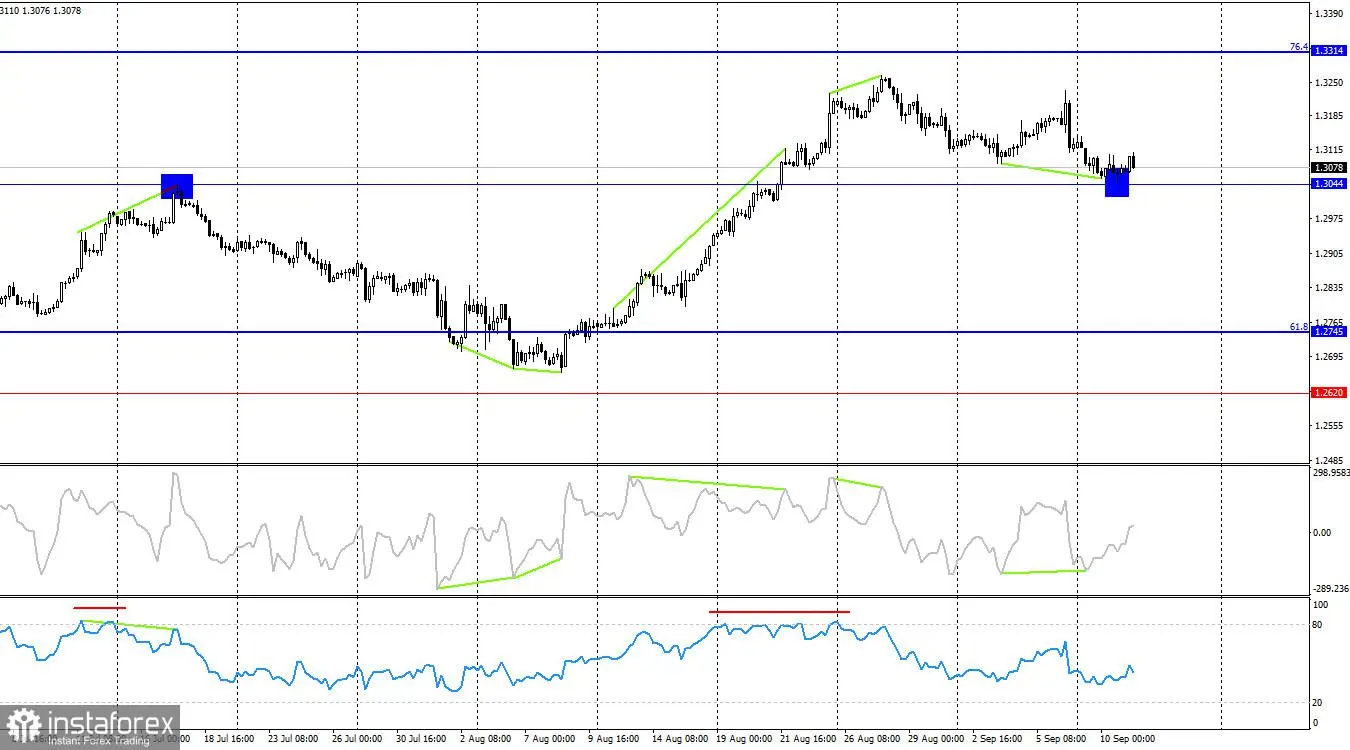This screenshot has width=1350, height=750.
Task: Click the 0.00 indicator scale value
Action: [1323, 532]
